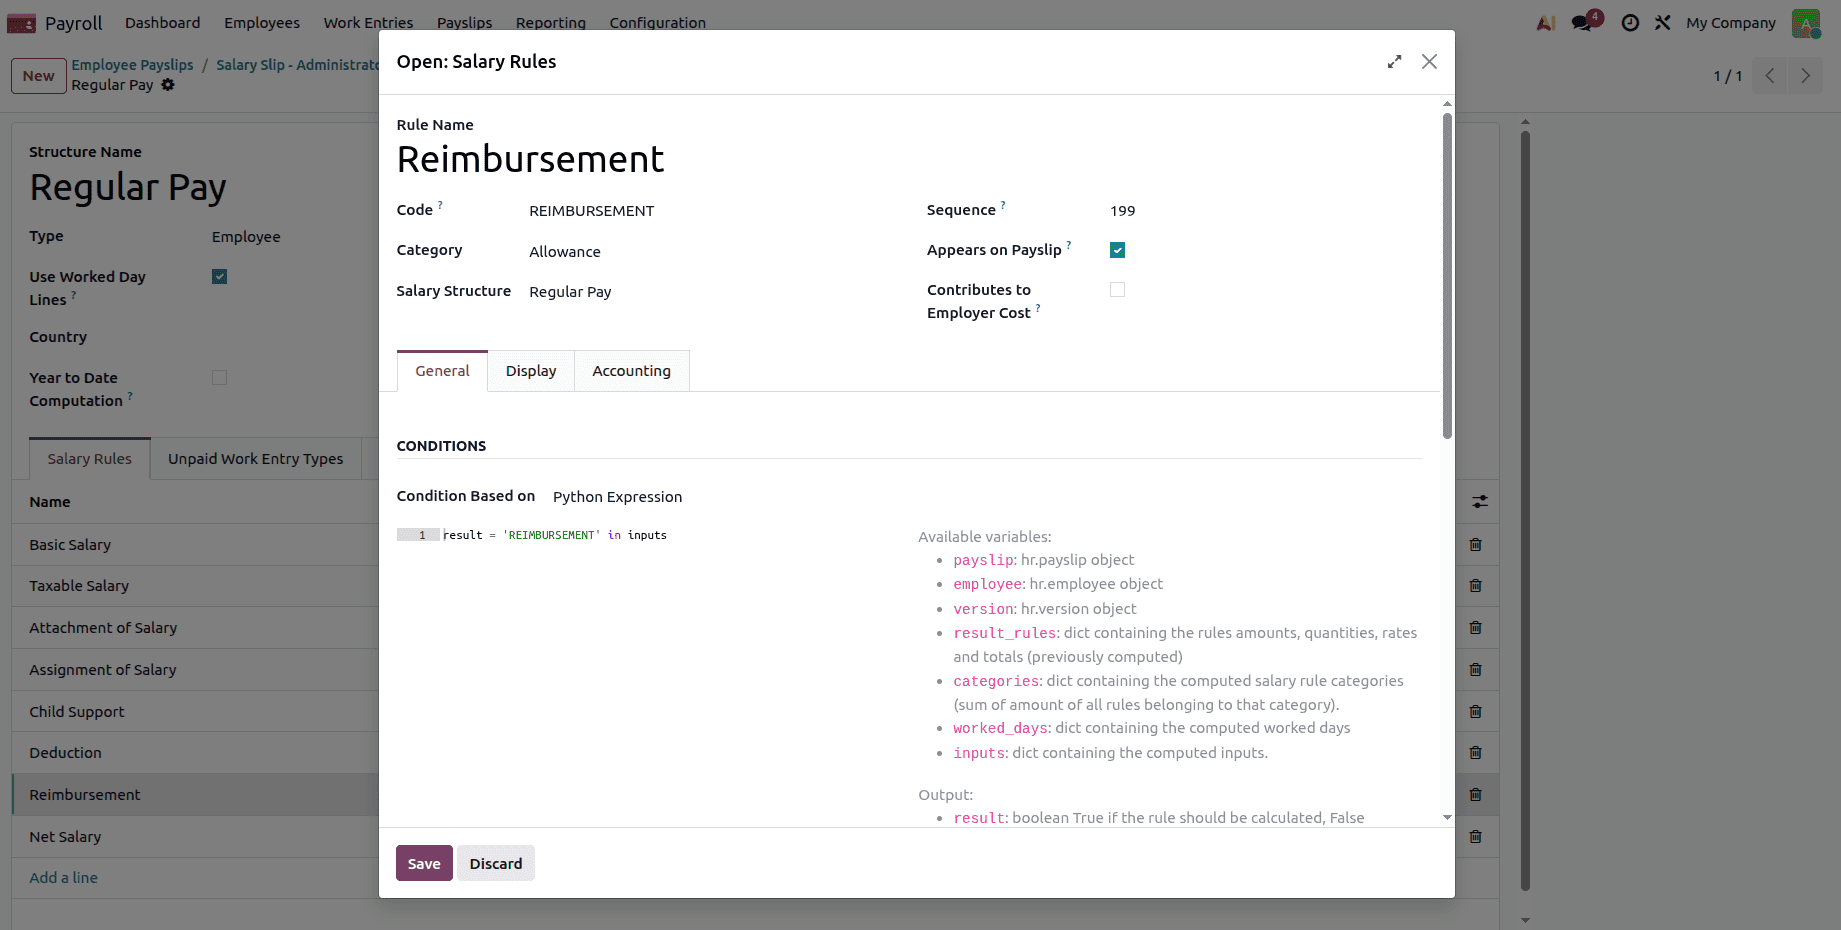Click the gear icon beside Regular Pay breadcrumb

(x=168, y=85)
